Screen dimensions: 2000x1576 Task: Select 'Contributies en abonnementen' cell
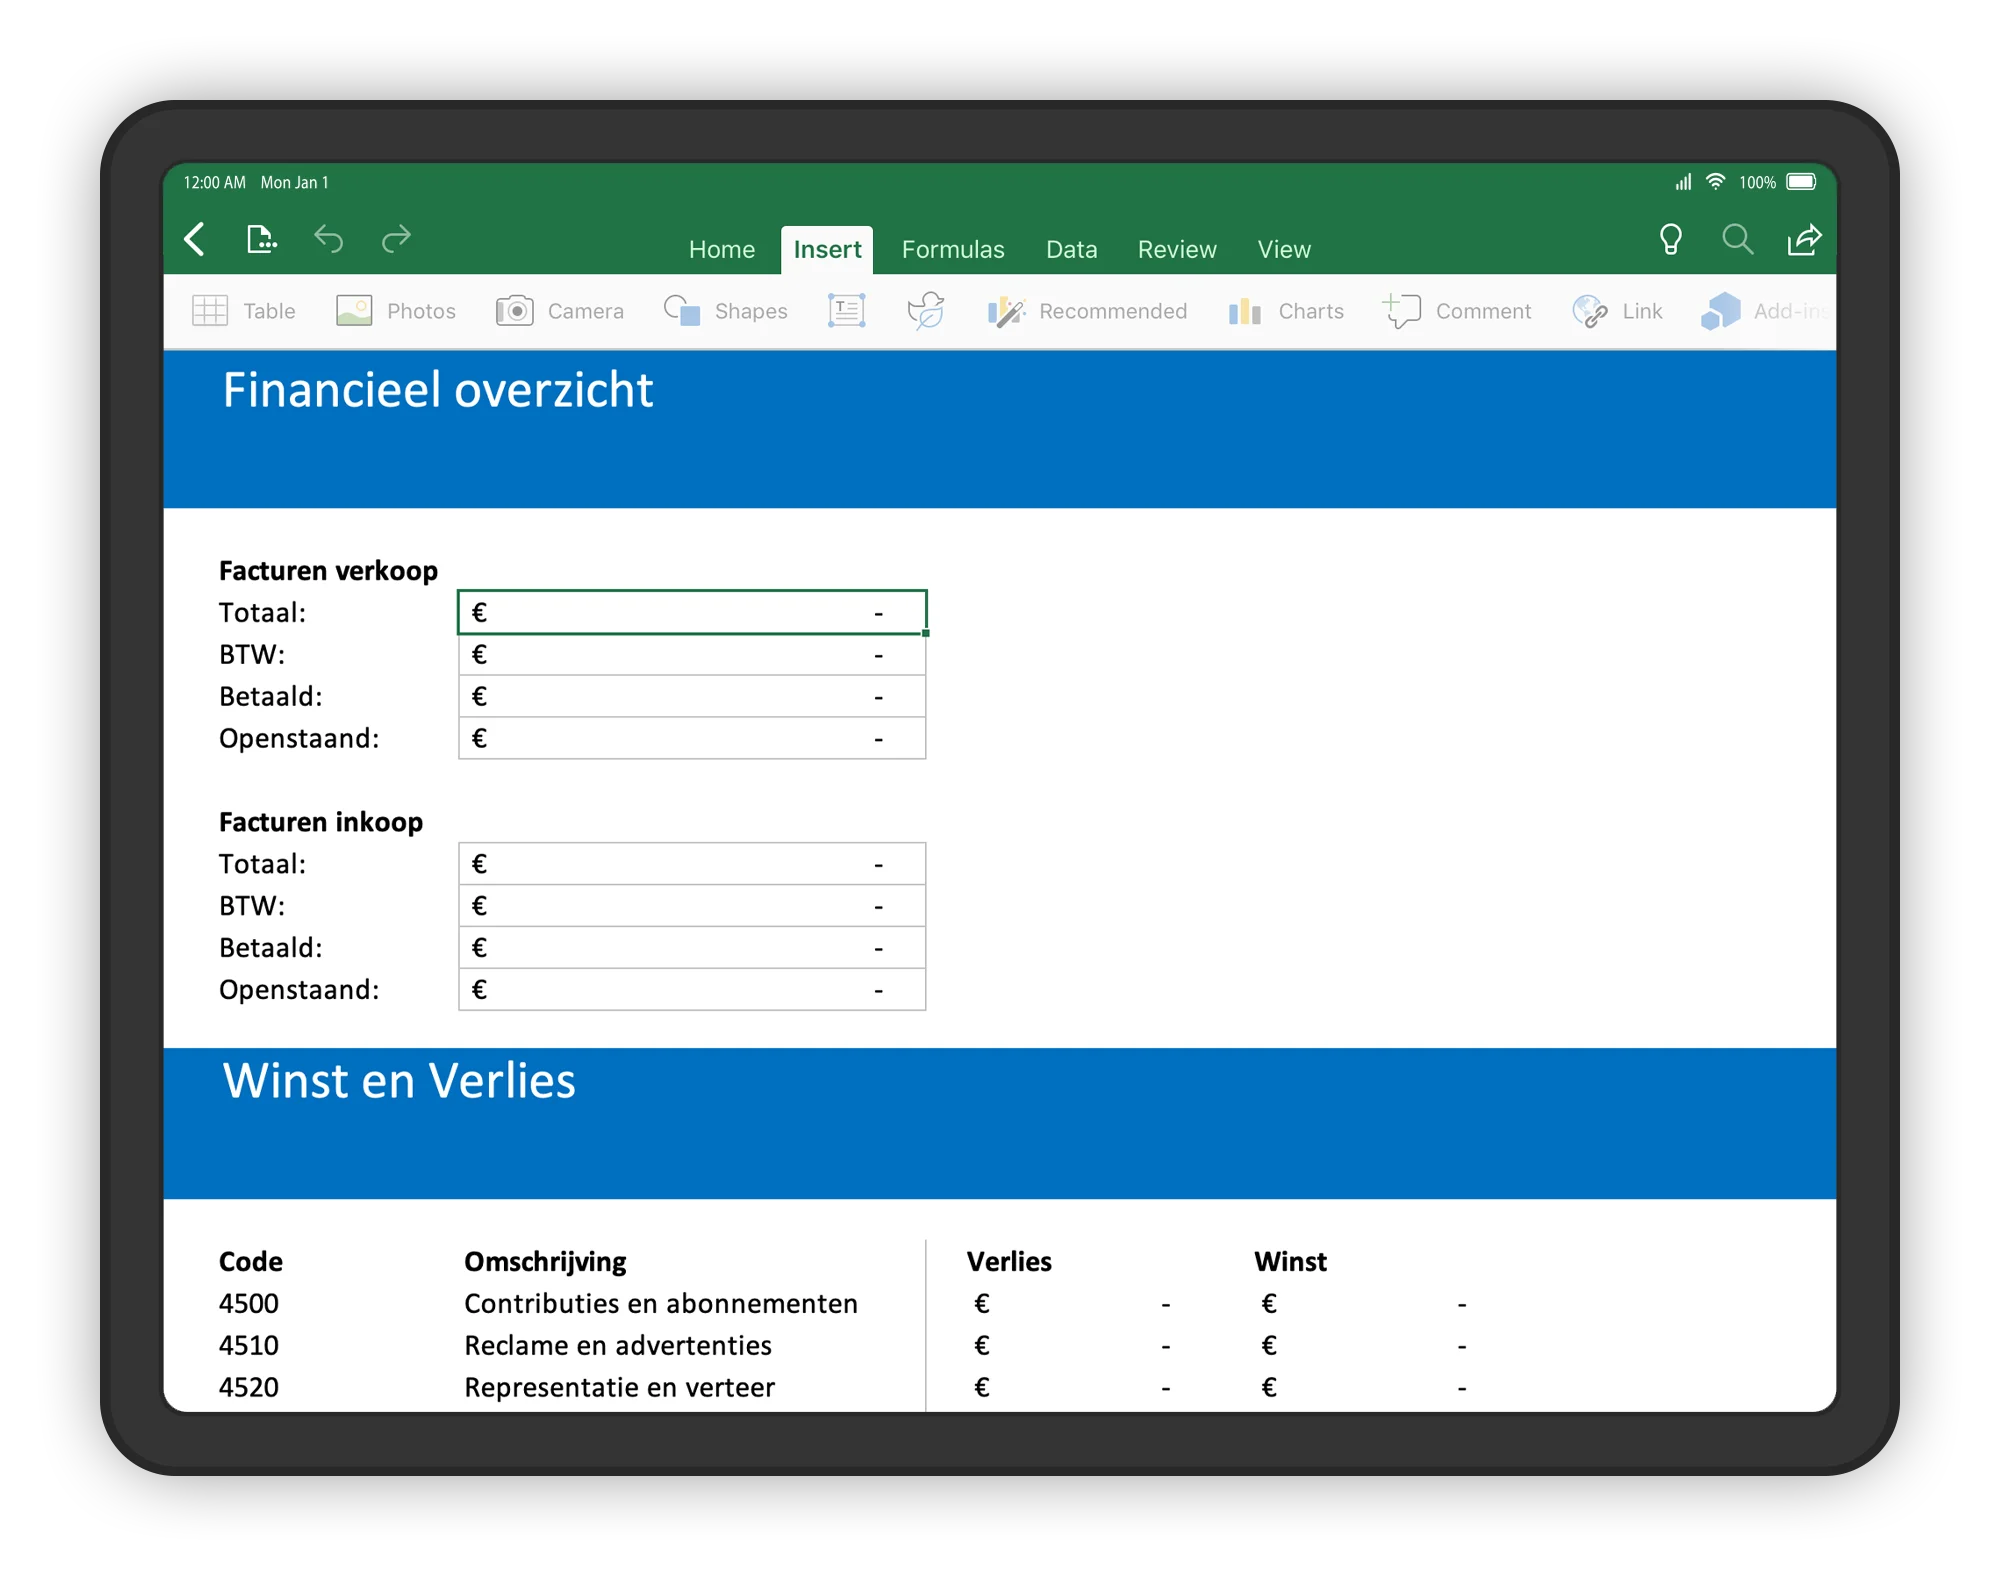coord(661,1304)
